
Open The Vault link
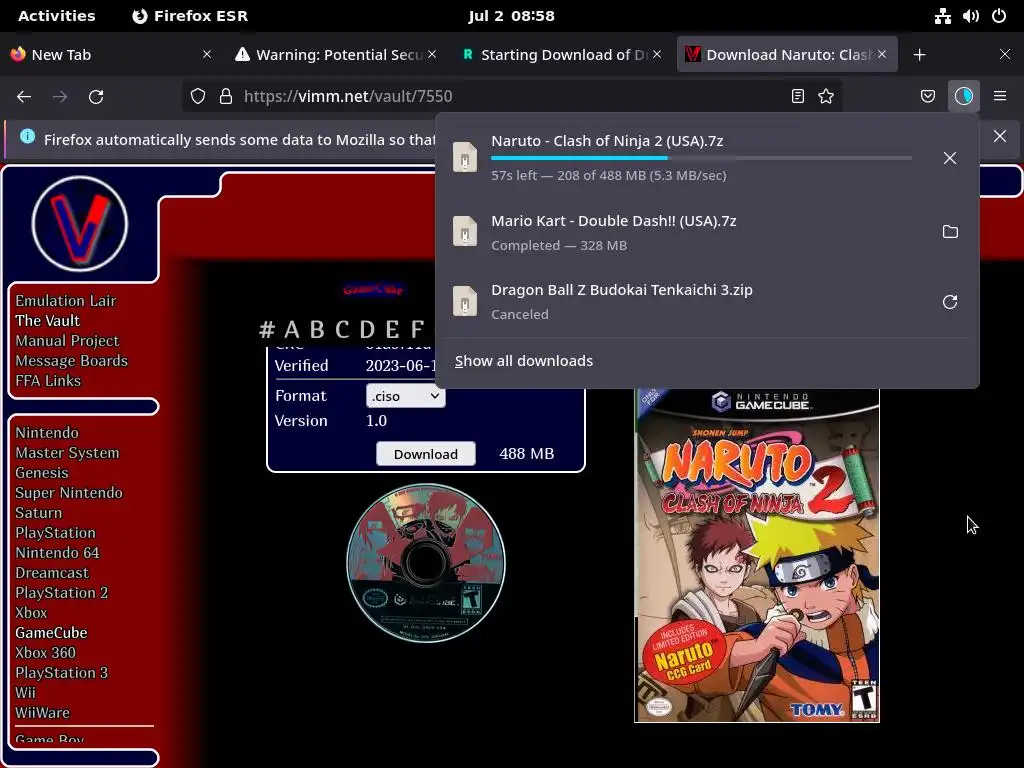click(47, 321)
